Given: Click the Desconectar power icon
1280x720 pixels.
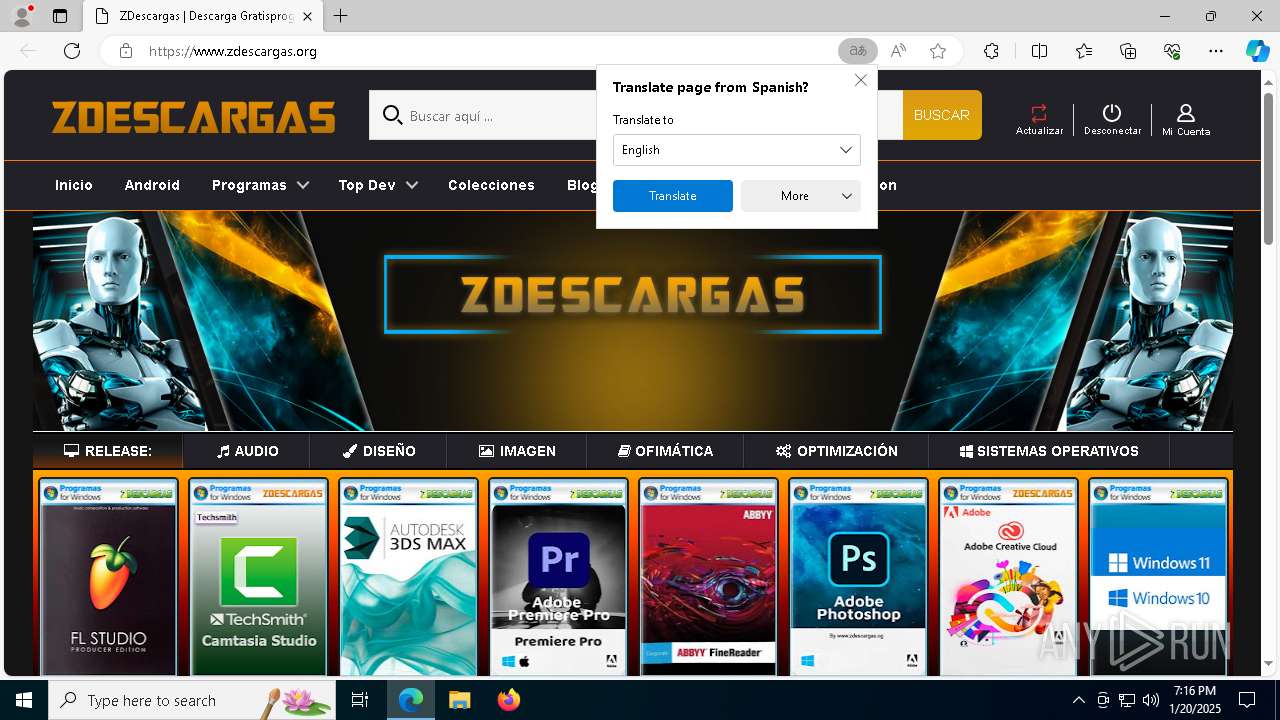Looking at the screenshot, I should 1112,113.
